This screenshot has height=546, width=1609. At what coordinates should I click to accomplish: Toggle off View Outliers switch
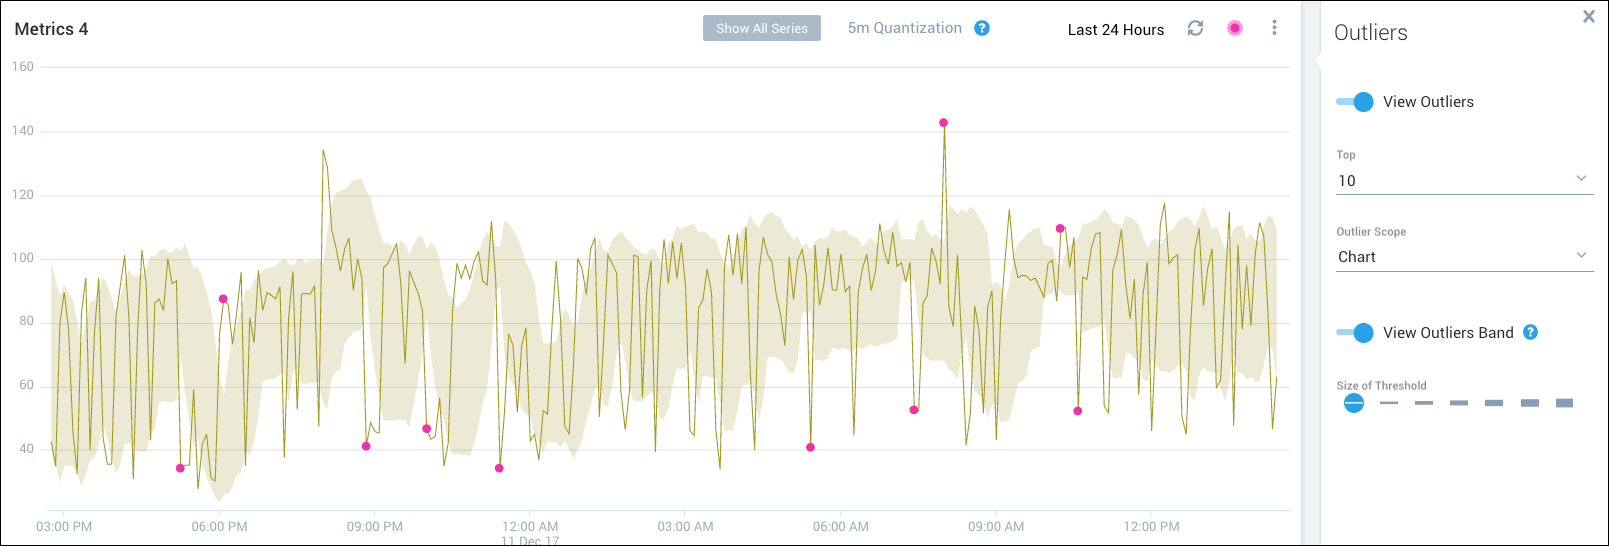click(x=1356, y=102)
